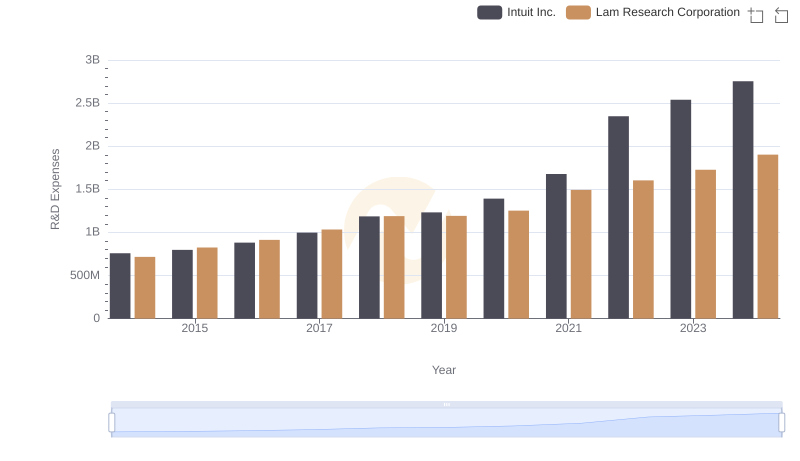Click the Intuit Inc. bar for 2018
The height and width of the screenshot is (461, 800).
[369, 267]
